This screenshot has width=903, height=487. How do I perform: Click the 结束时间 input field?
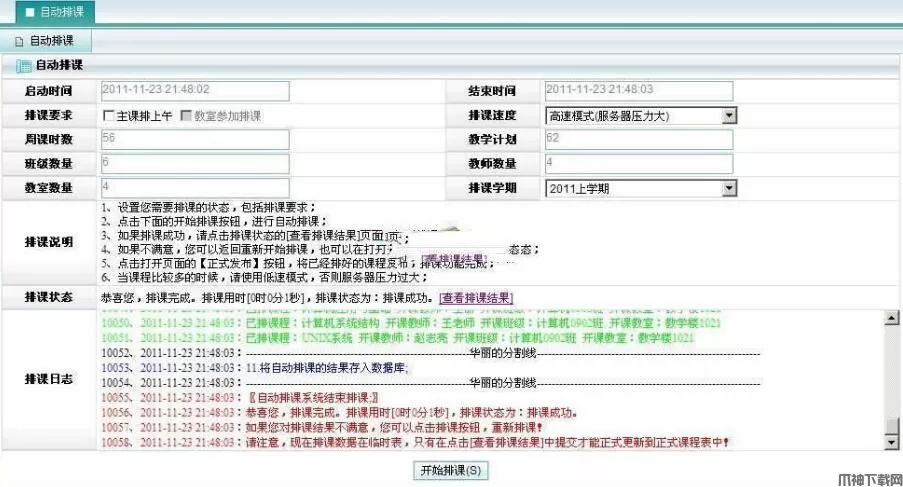click(639, 91)
